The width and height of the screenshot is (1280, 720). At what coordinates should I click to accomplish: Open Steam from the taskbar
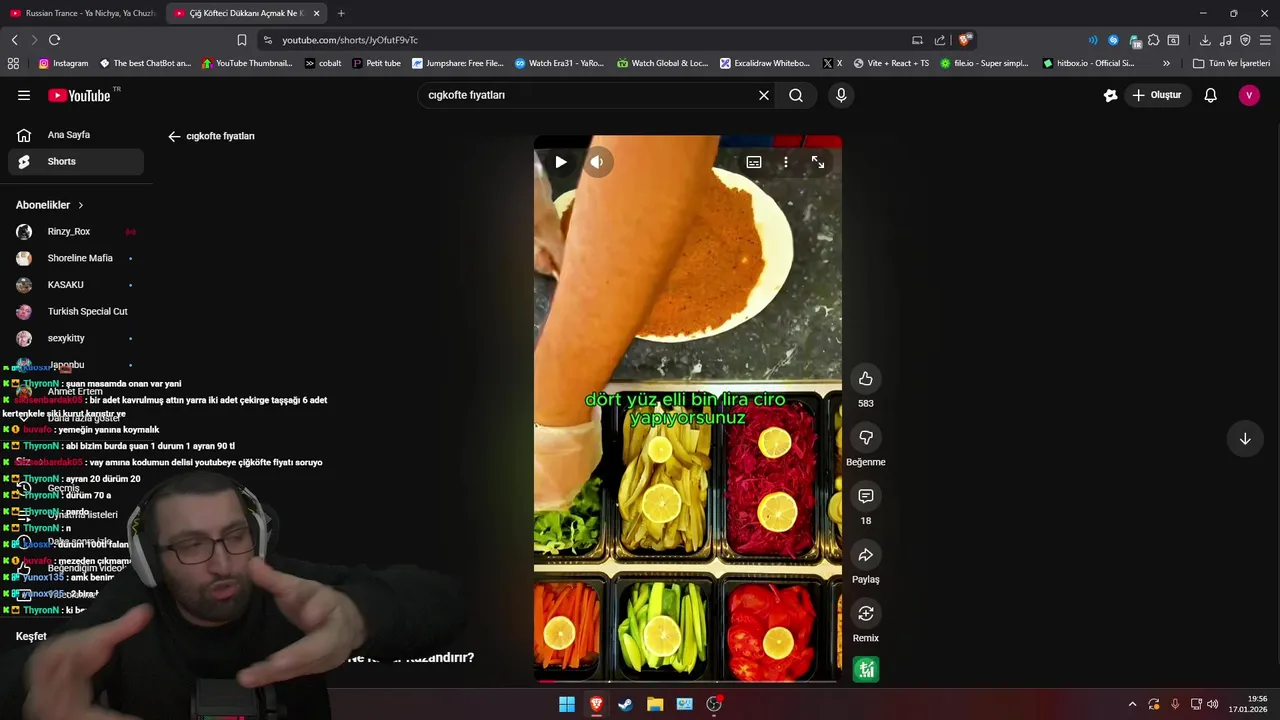coord(625,704)
